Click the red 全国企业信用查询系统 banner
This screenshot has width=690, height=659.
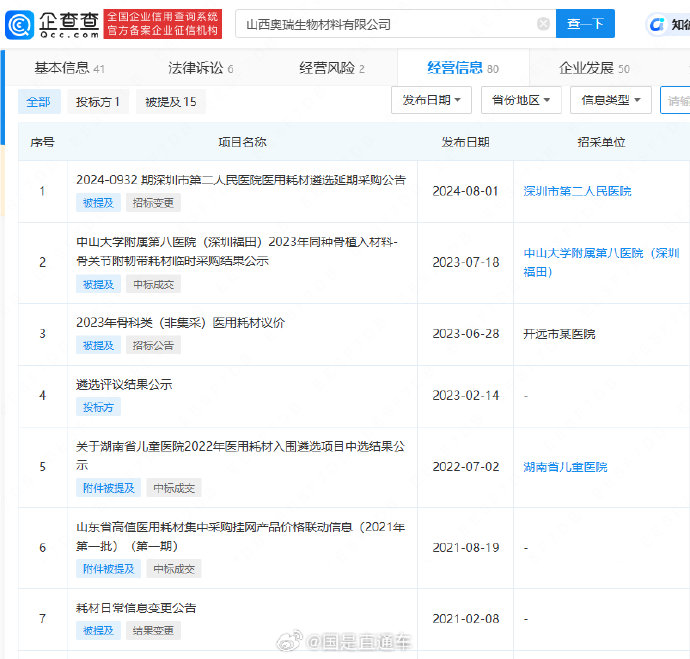(162, 24)
